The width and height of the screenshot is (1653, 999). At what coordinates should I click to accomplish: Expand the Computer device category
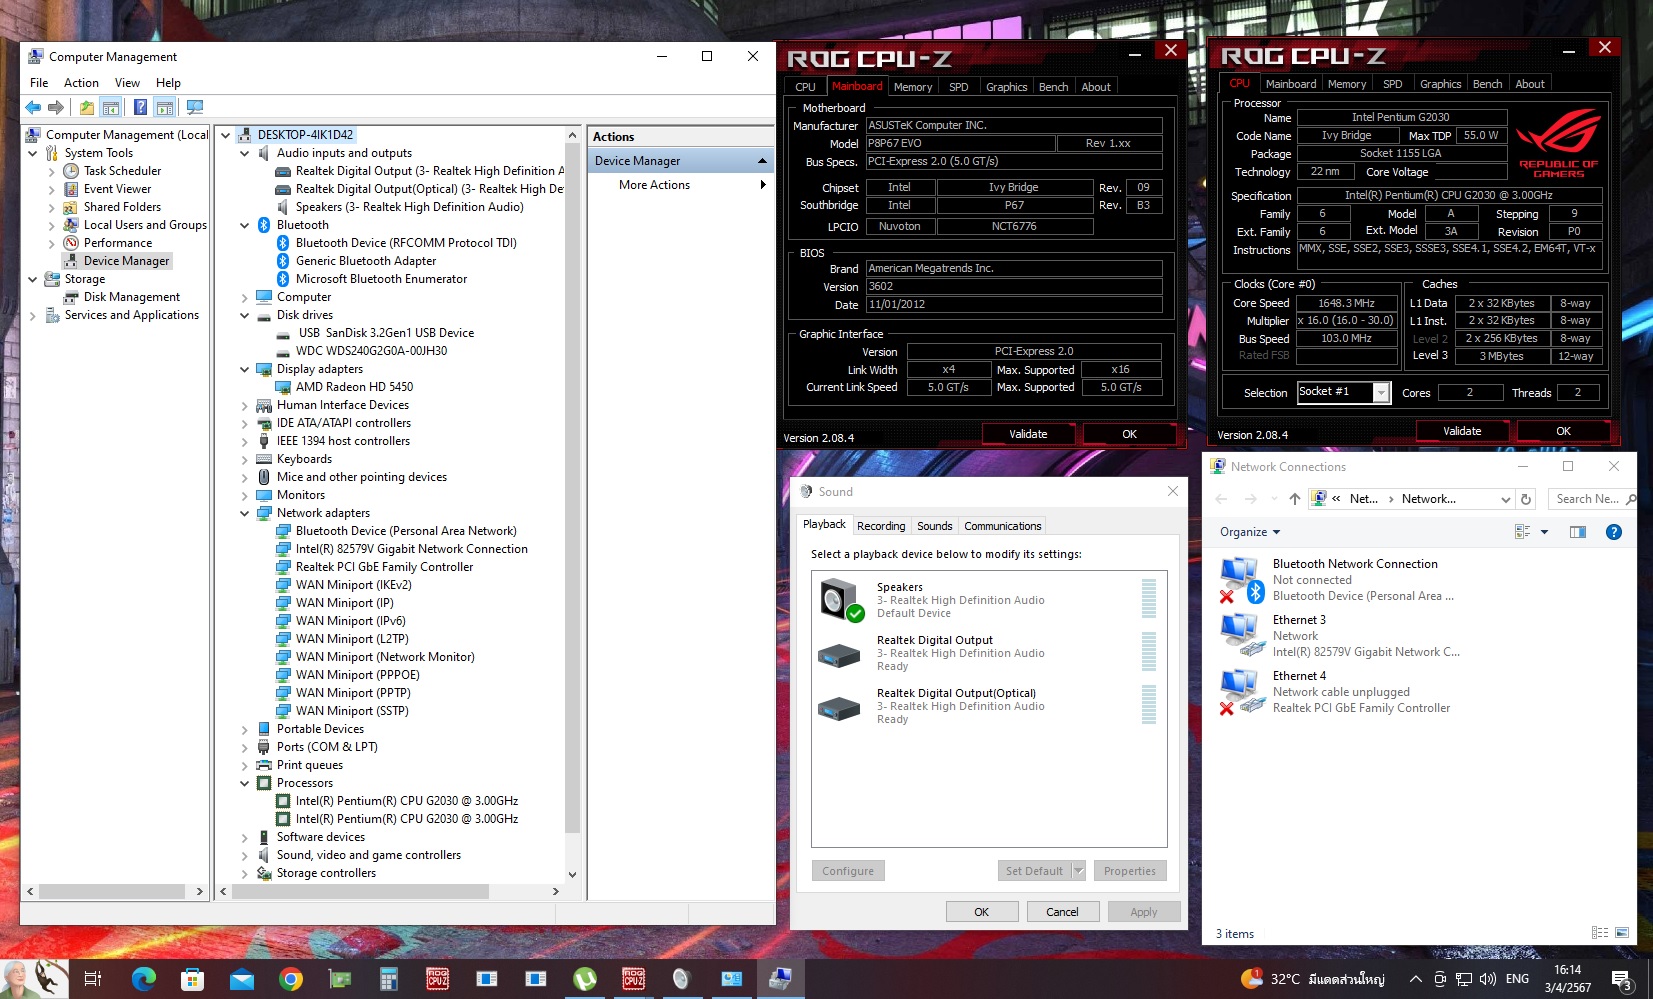[x=245, y=297]
